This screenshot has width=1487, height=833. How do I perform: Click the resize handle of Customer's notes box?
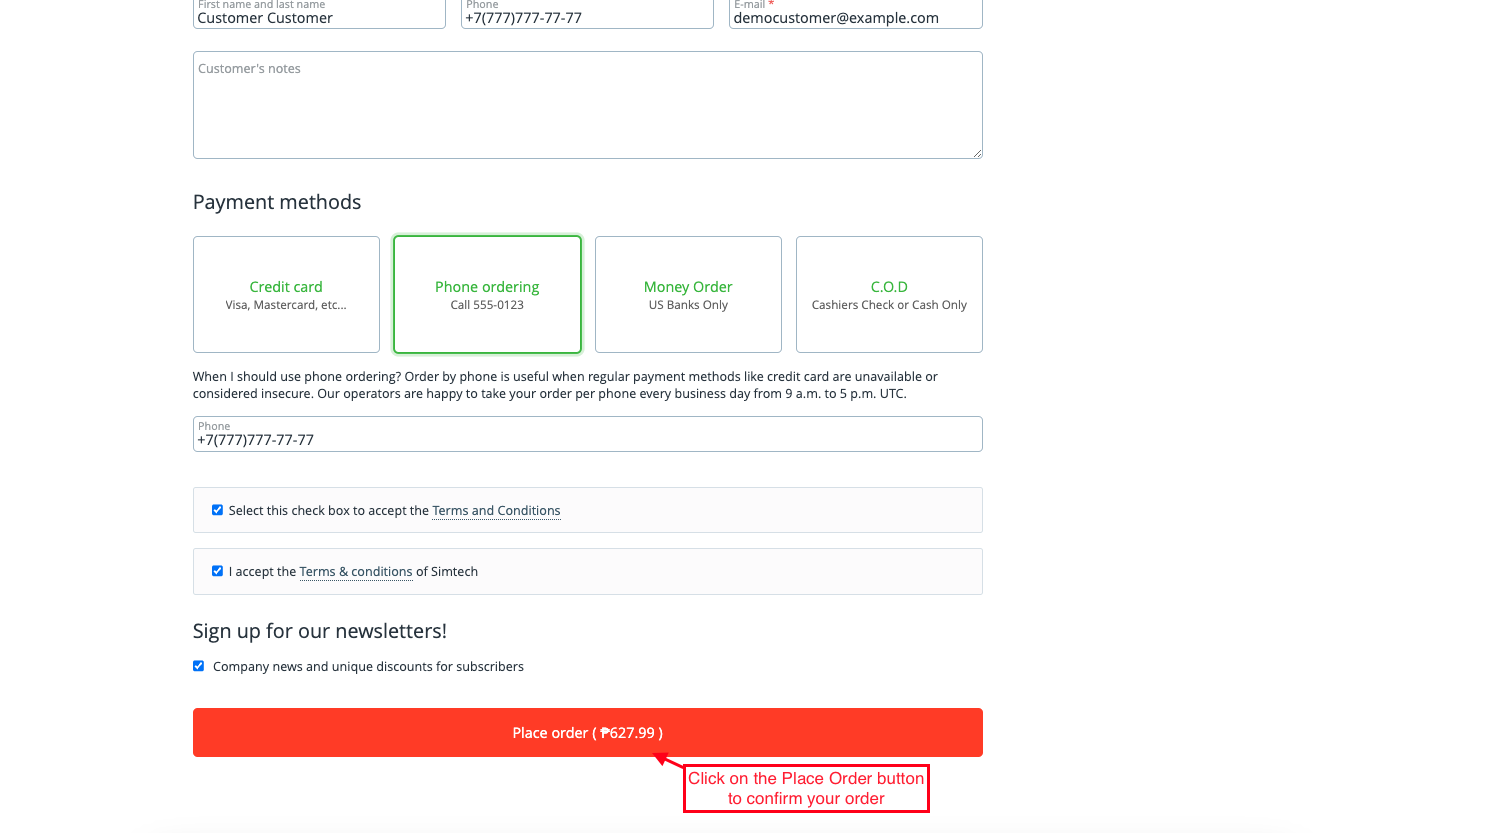click(x=977, y=153)
